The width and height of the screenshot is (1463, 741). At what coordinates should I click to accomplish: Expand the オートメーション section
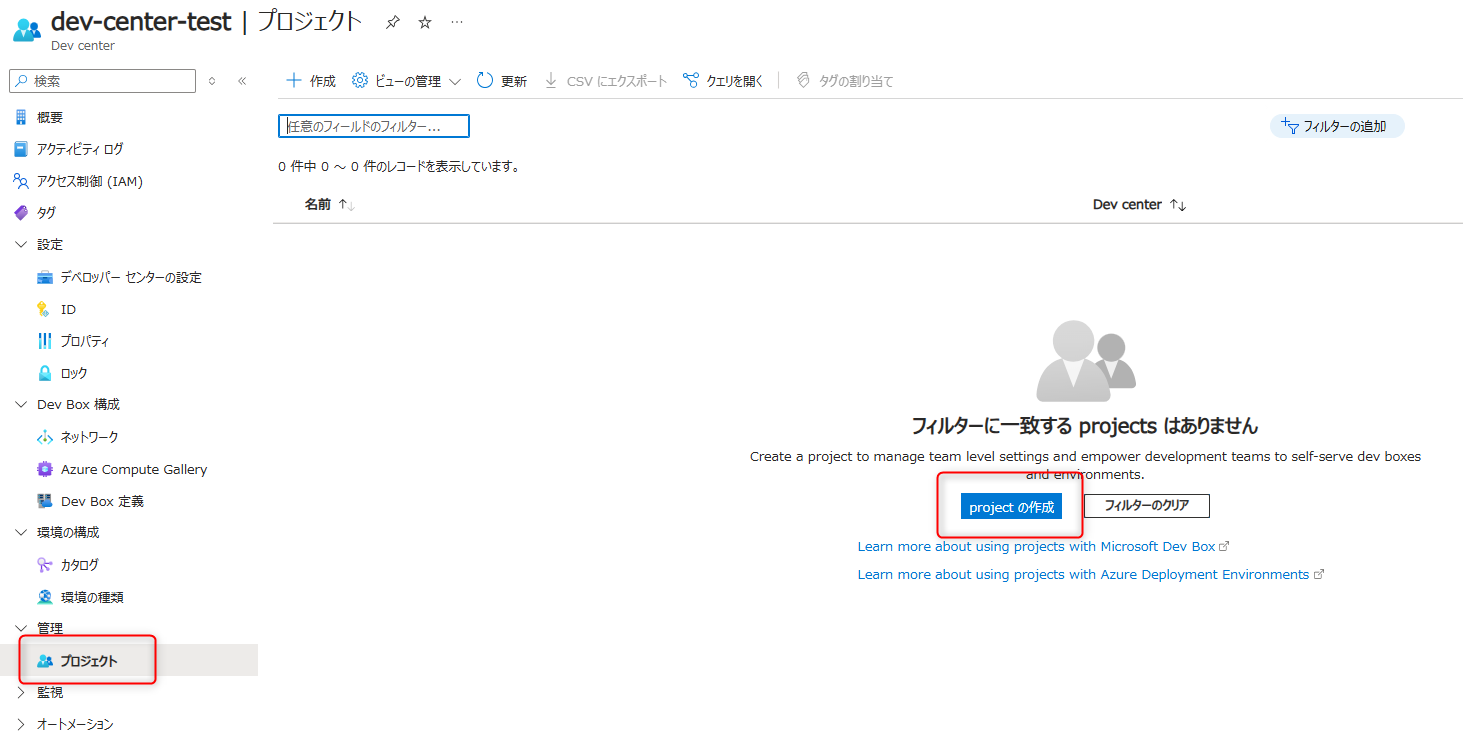pyautogui.click(x=21, y=724)
